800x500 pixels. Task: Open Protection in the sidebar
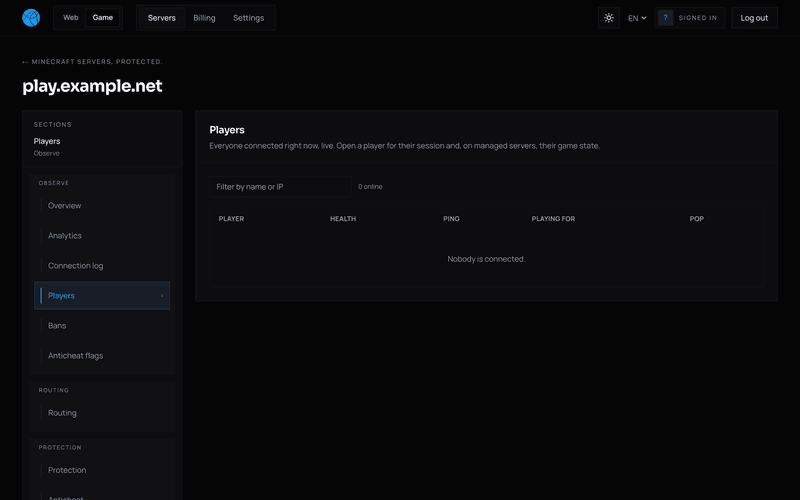[x=102, y=470]
